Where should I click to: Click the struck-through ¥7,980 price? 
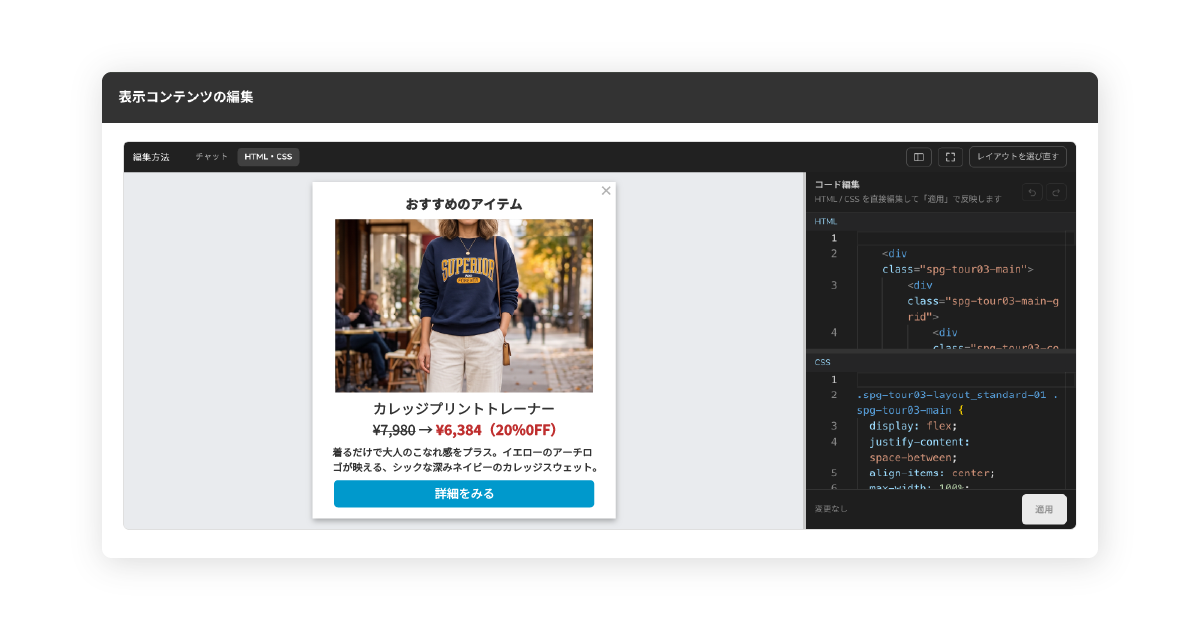[x=394, y=430]
